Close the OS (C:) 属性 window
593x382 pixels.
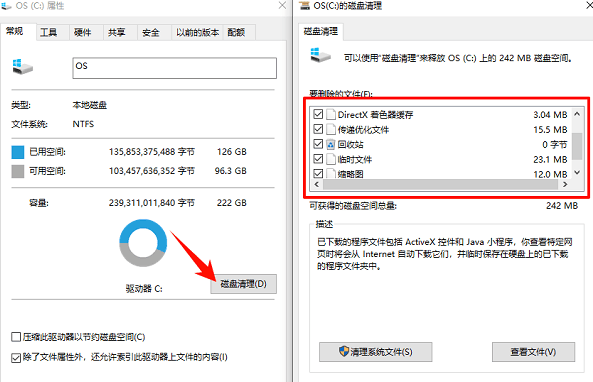[282, 6]
